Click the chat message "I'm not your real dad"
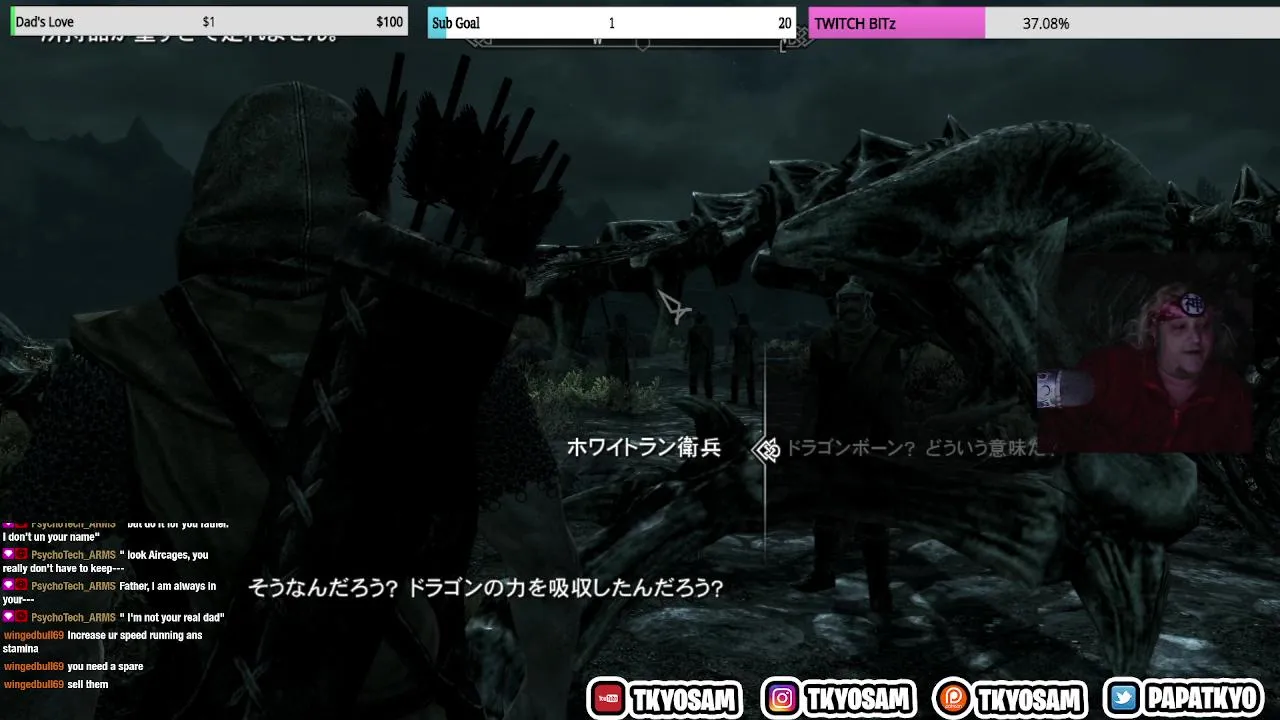This screenshot has height=720, width=1280. point(172,617)
